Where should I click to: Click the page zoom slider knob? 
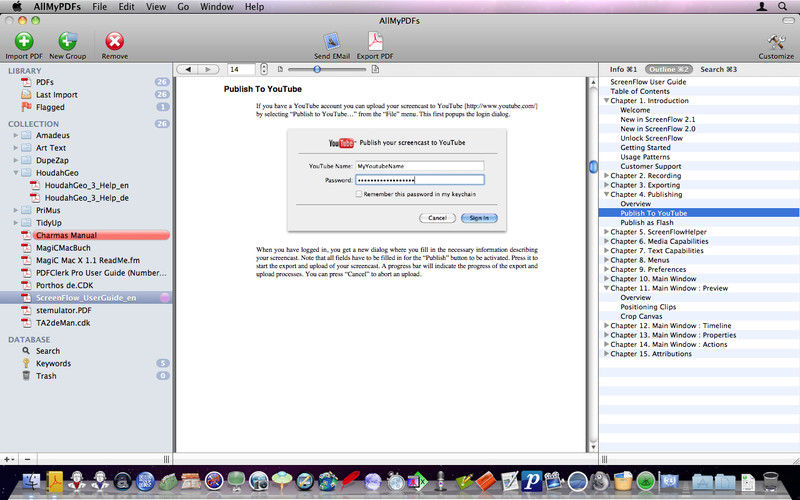click(317, 69)
